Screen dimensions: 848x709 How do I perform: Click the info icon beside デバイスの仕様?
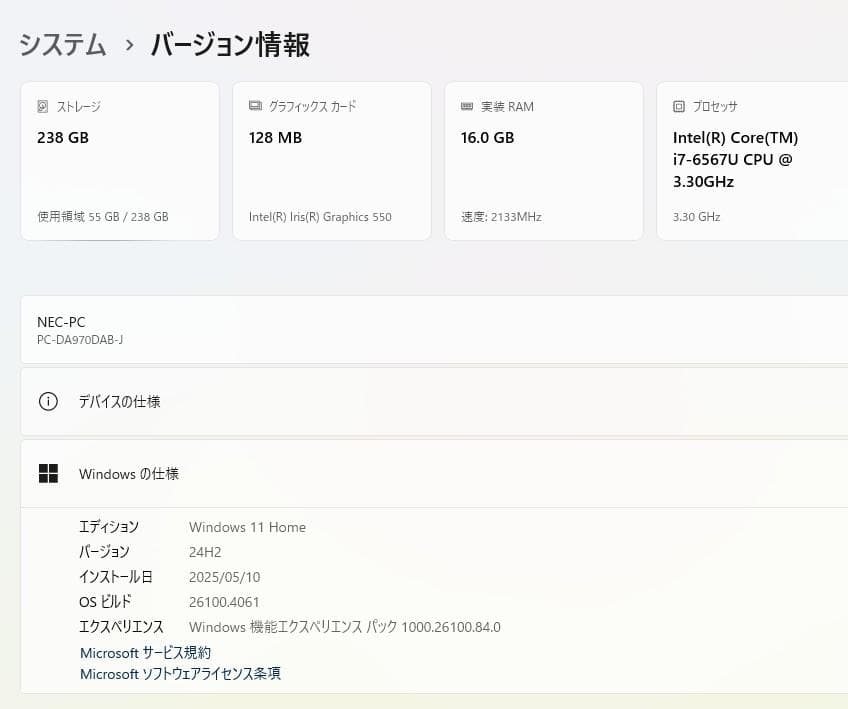(48, 401)
